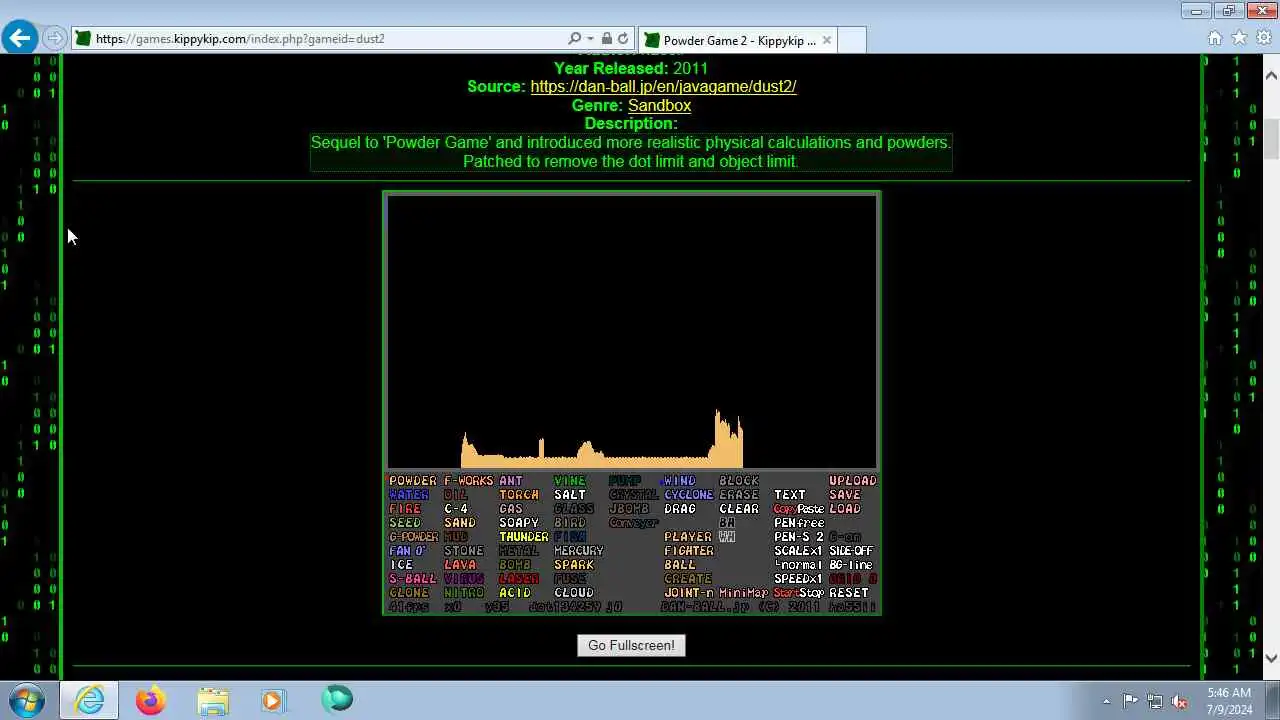Click the Windows Start button

tap(26, 700)
